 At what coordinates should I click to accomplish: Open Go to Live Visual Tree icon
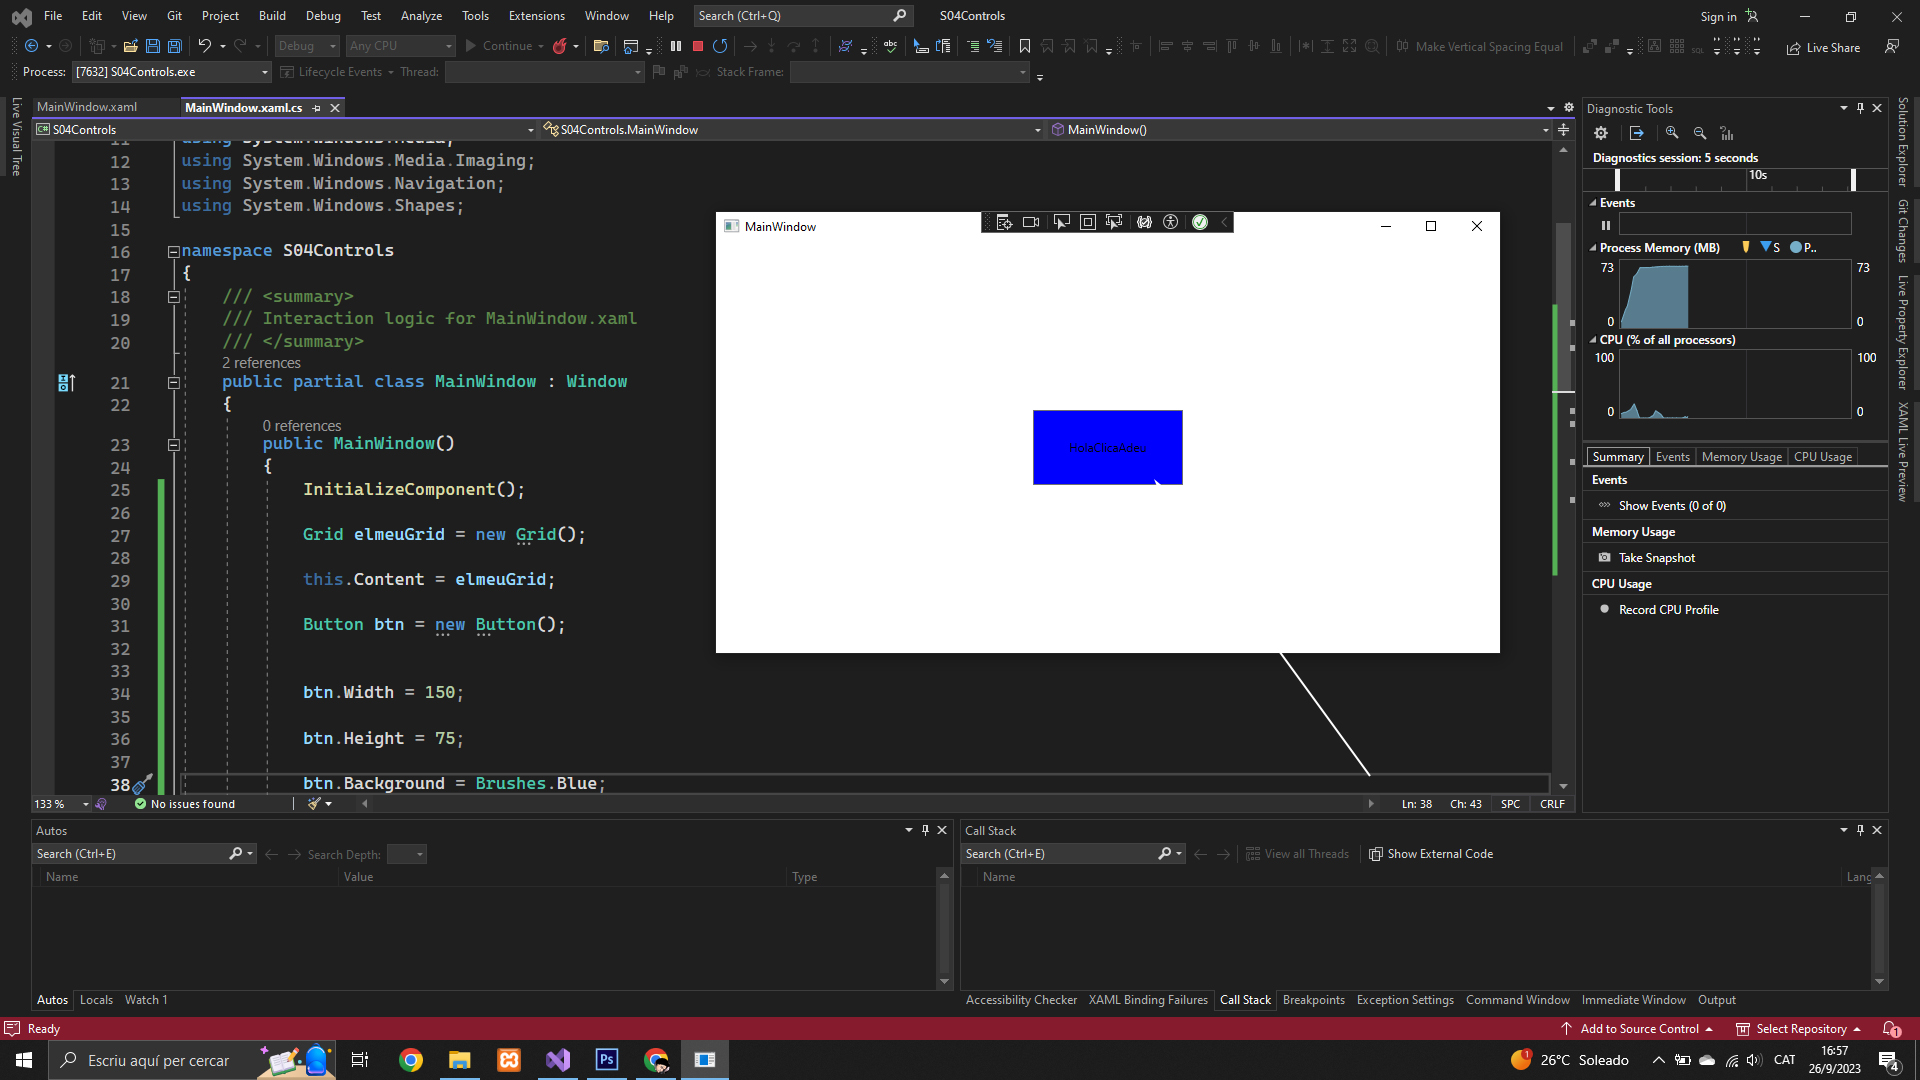[1004, 222]
